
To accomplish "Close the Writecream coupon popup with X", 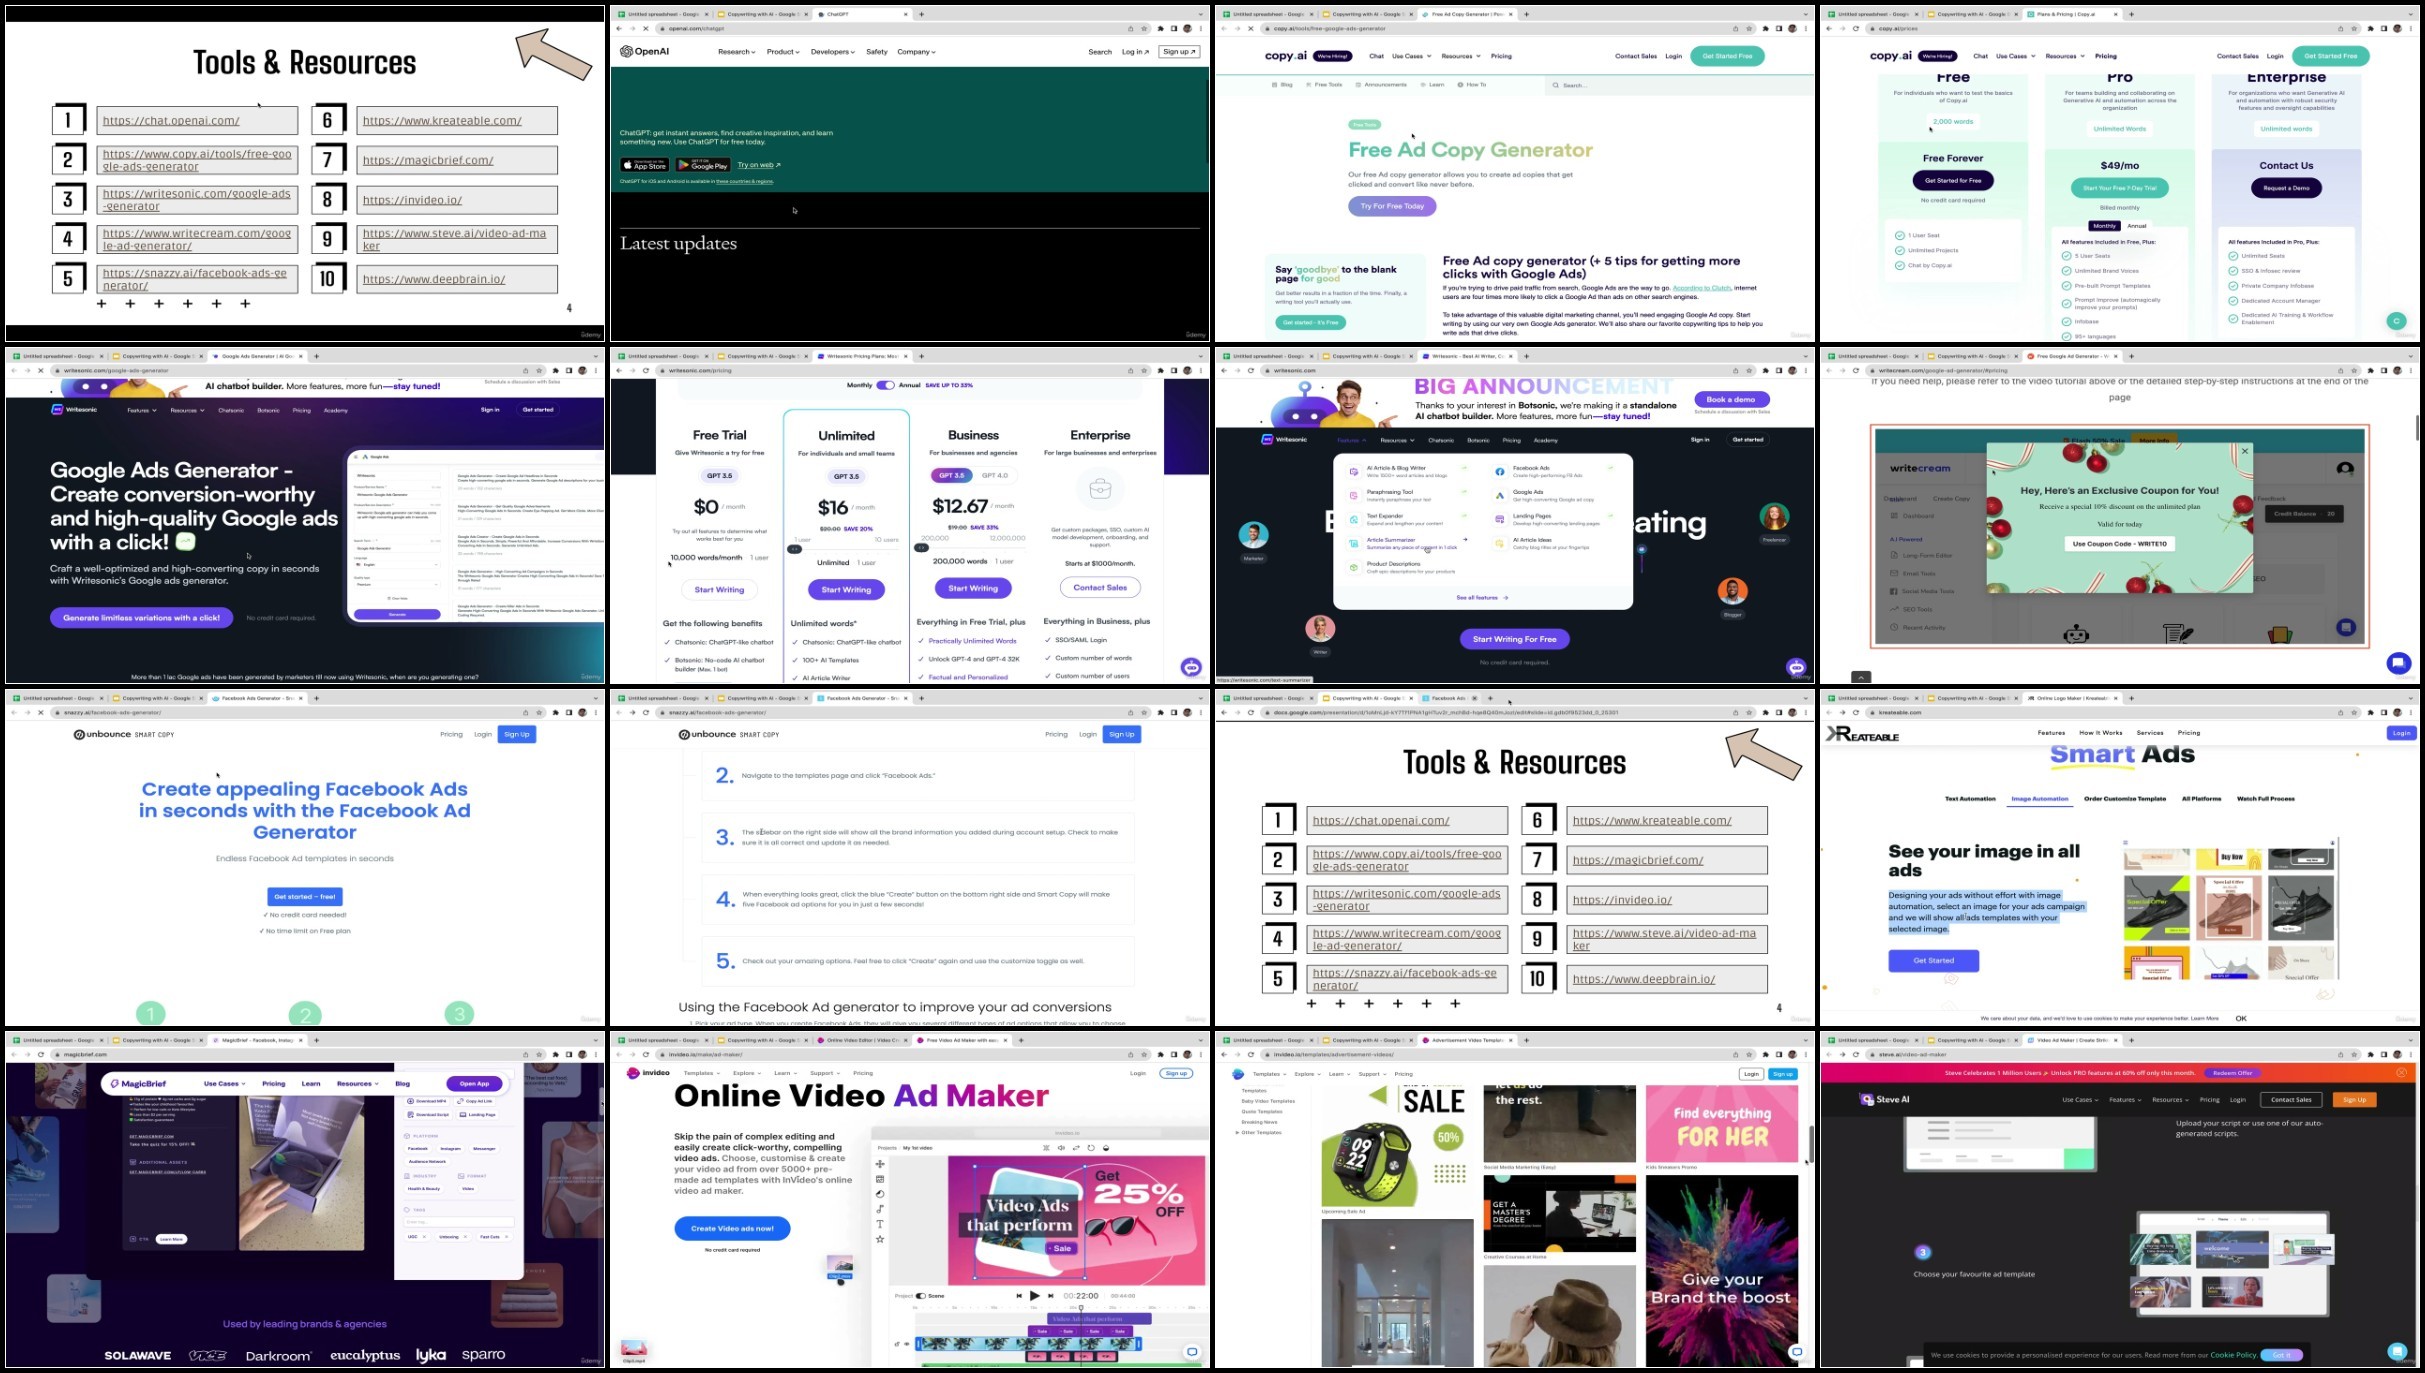I will [x=2245, y=451].
